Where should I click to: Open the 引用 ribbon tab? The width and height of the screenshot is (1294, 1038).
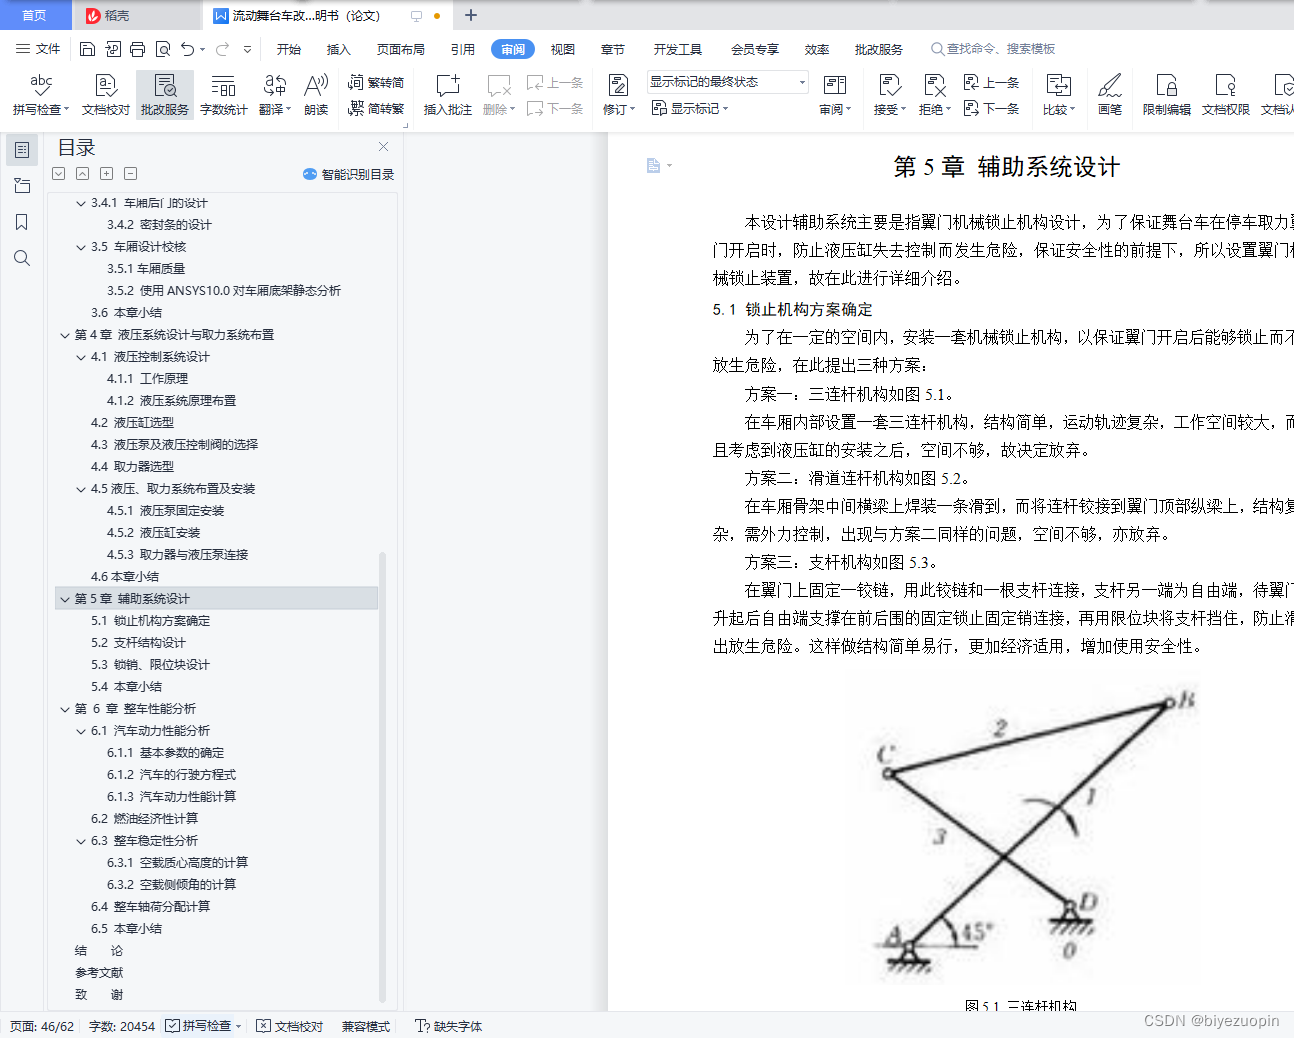463,49
